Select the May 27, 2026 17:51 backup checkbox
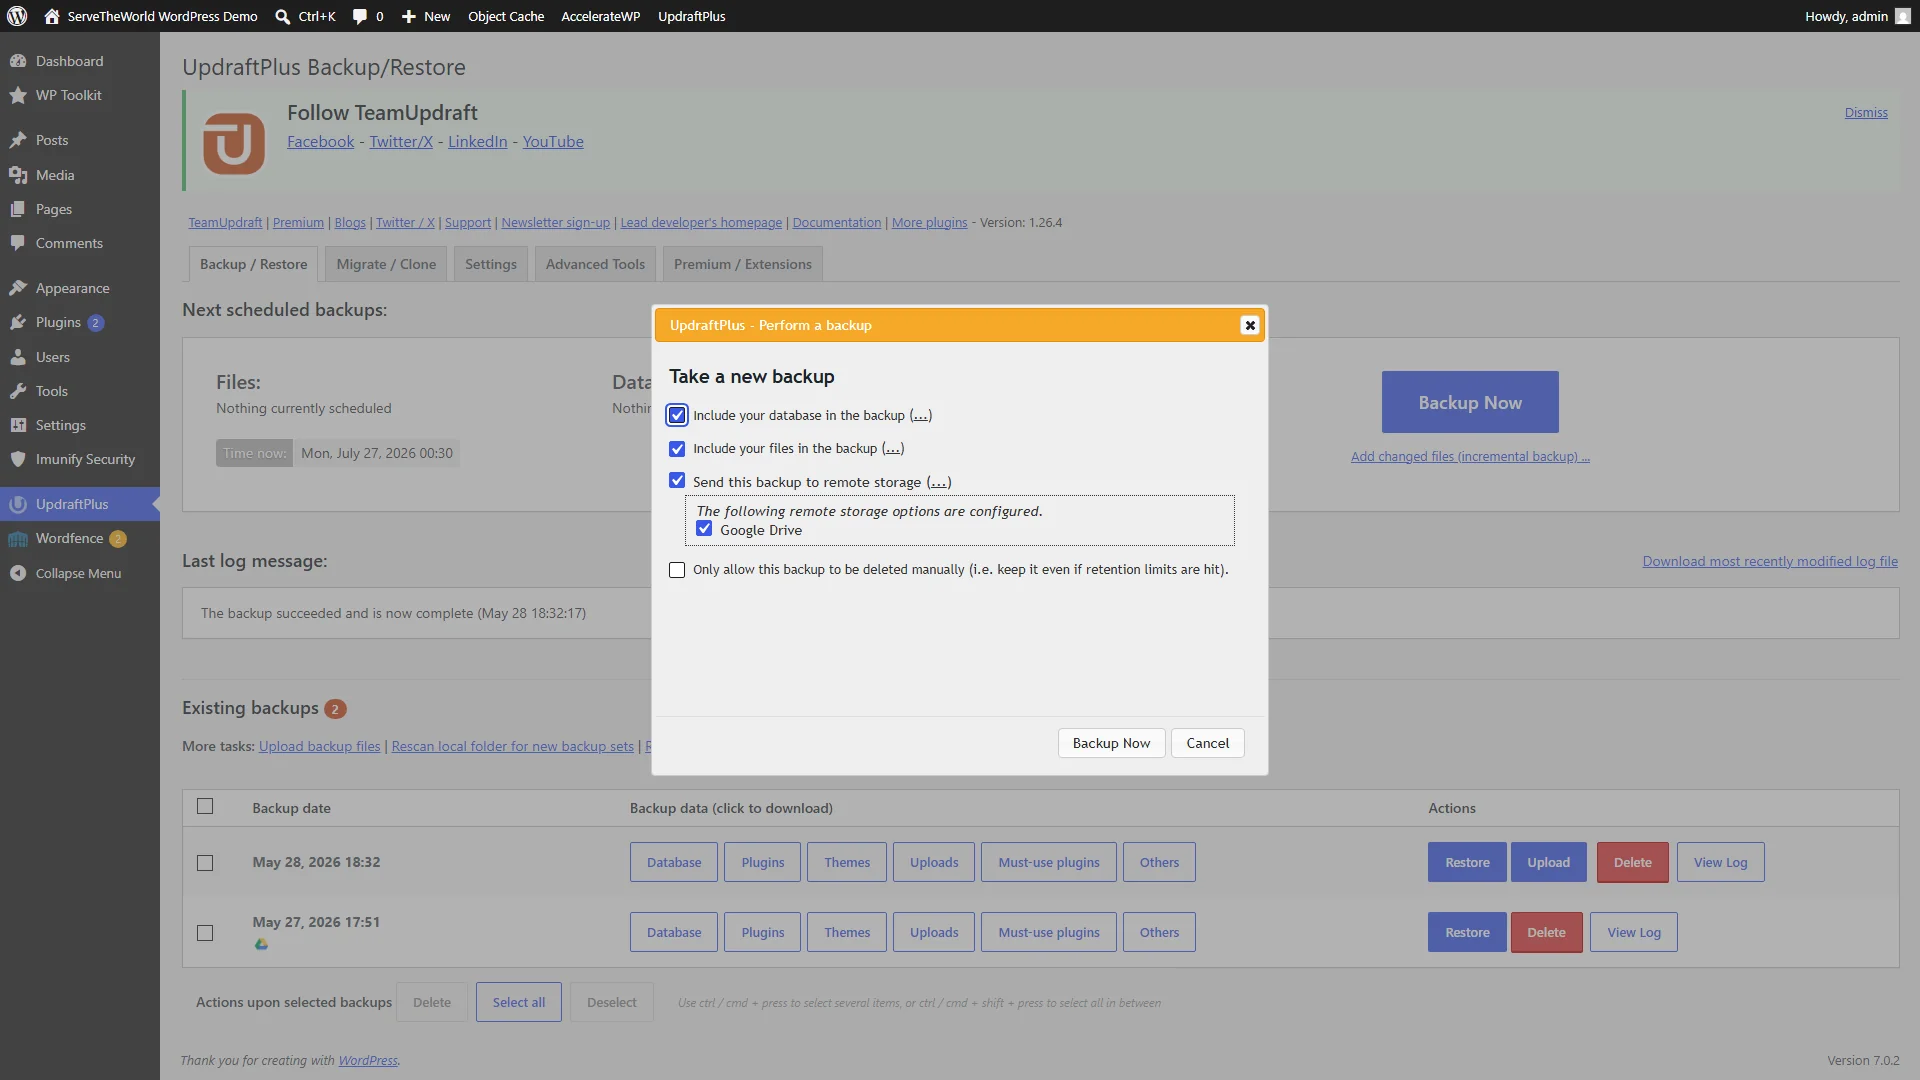 pyautogui.click(x=205, y=933)
